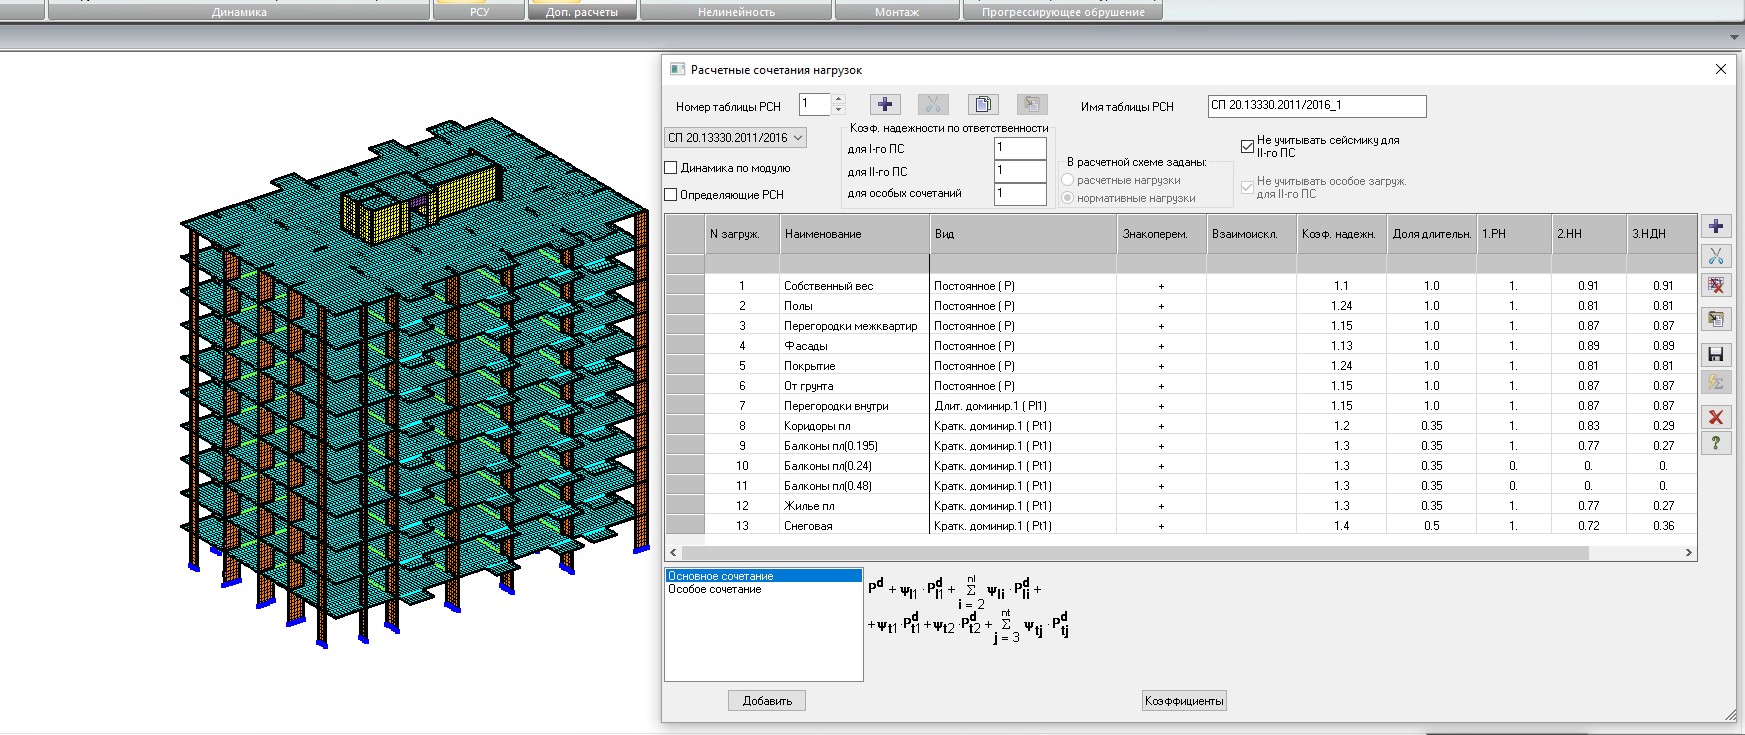
Task: Open the СП 20.13330.2011/2016 norms dropdown
Action: pos(735,137)
